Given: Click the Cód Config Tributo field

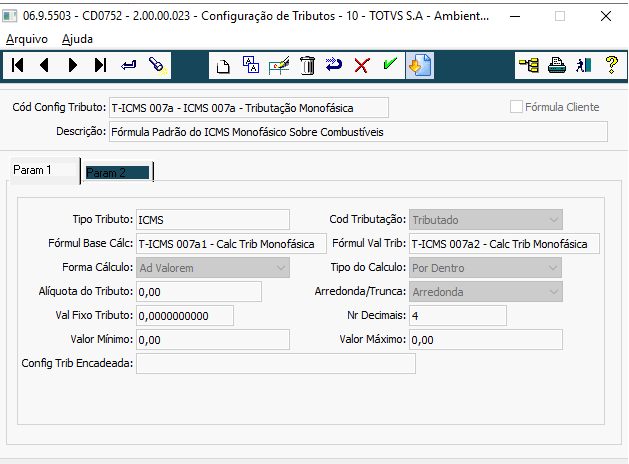Looking at the screenshot, I should [x=249, y=107].
